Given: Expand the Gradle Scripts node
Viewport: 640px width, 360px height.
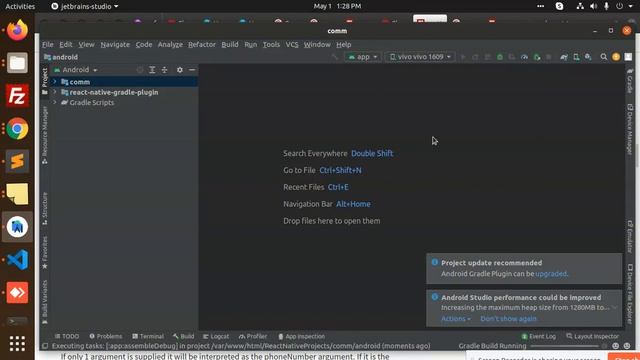Looking at the screenshot, I should (55, 102).
